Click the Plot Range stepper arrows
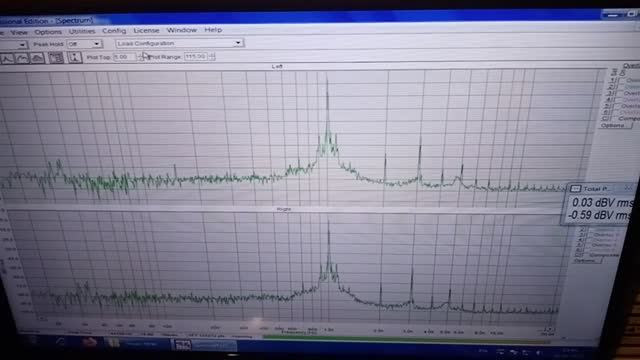This screenshot has width=640, height=360. (211, 56)
